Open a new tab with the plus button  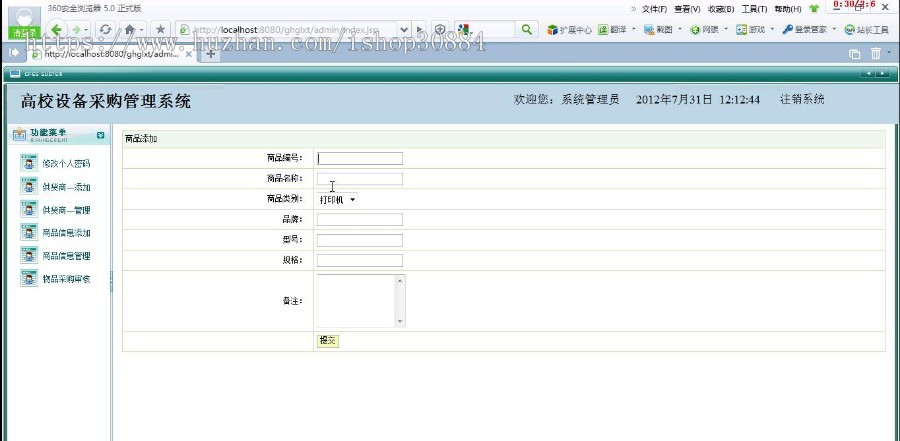coord(211,54)
